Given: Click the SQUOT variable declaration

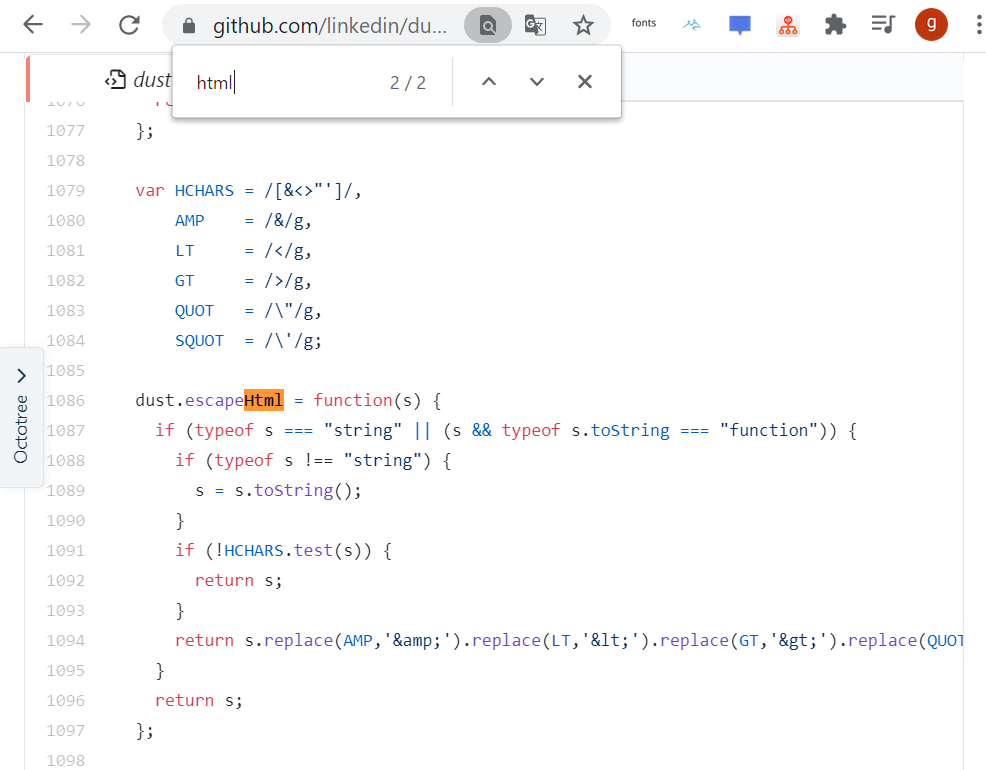Looking at the screenshot, I should click(199, 341).
